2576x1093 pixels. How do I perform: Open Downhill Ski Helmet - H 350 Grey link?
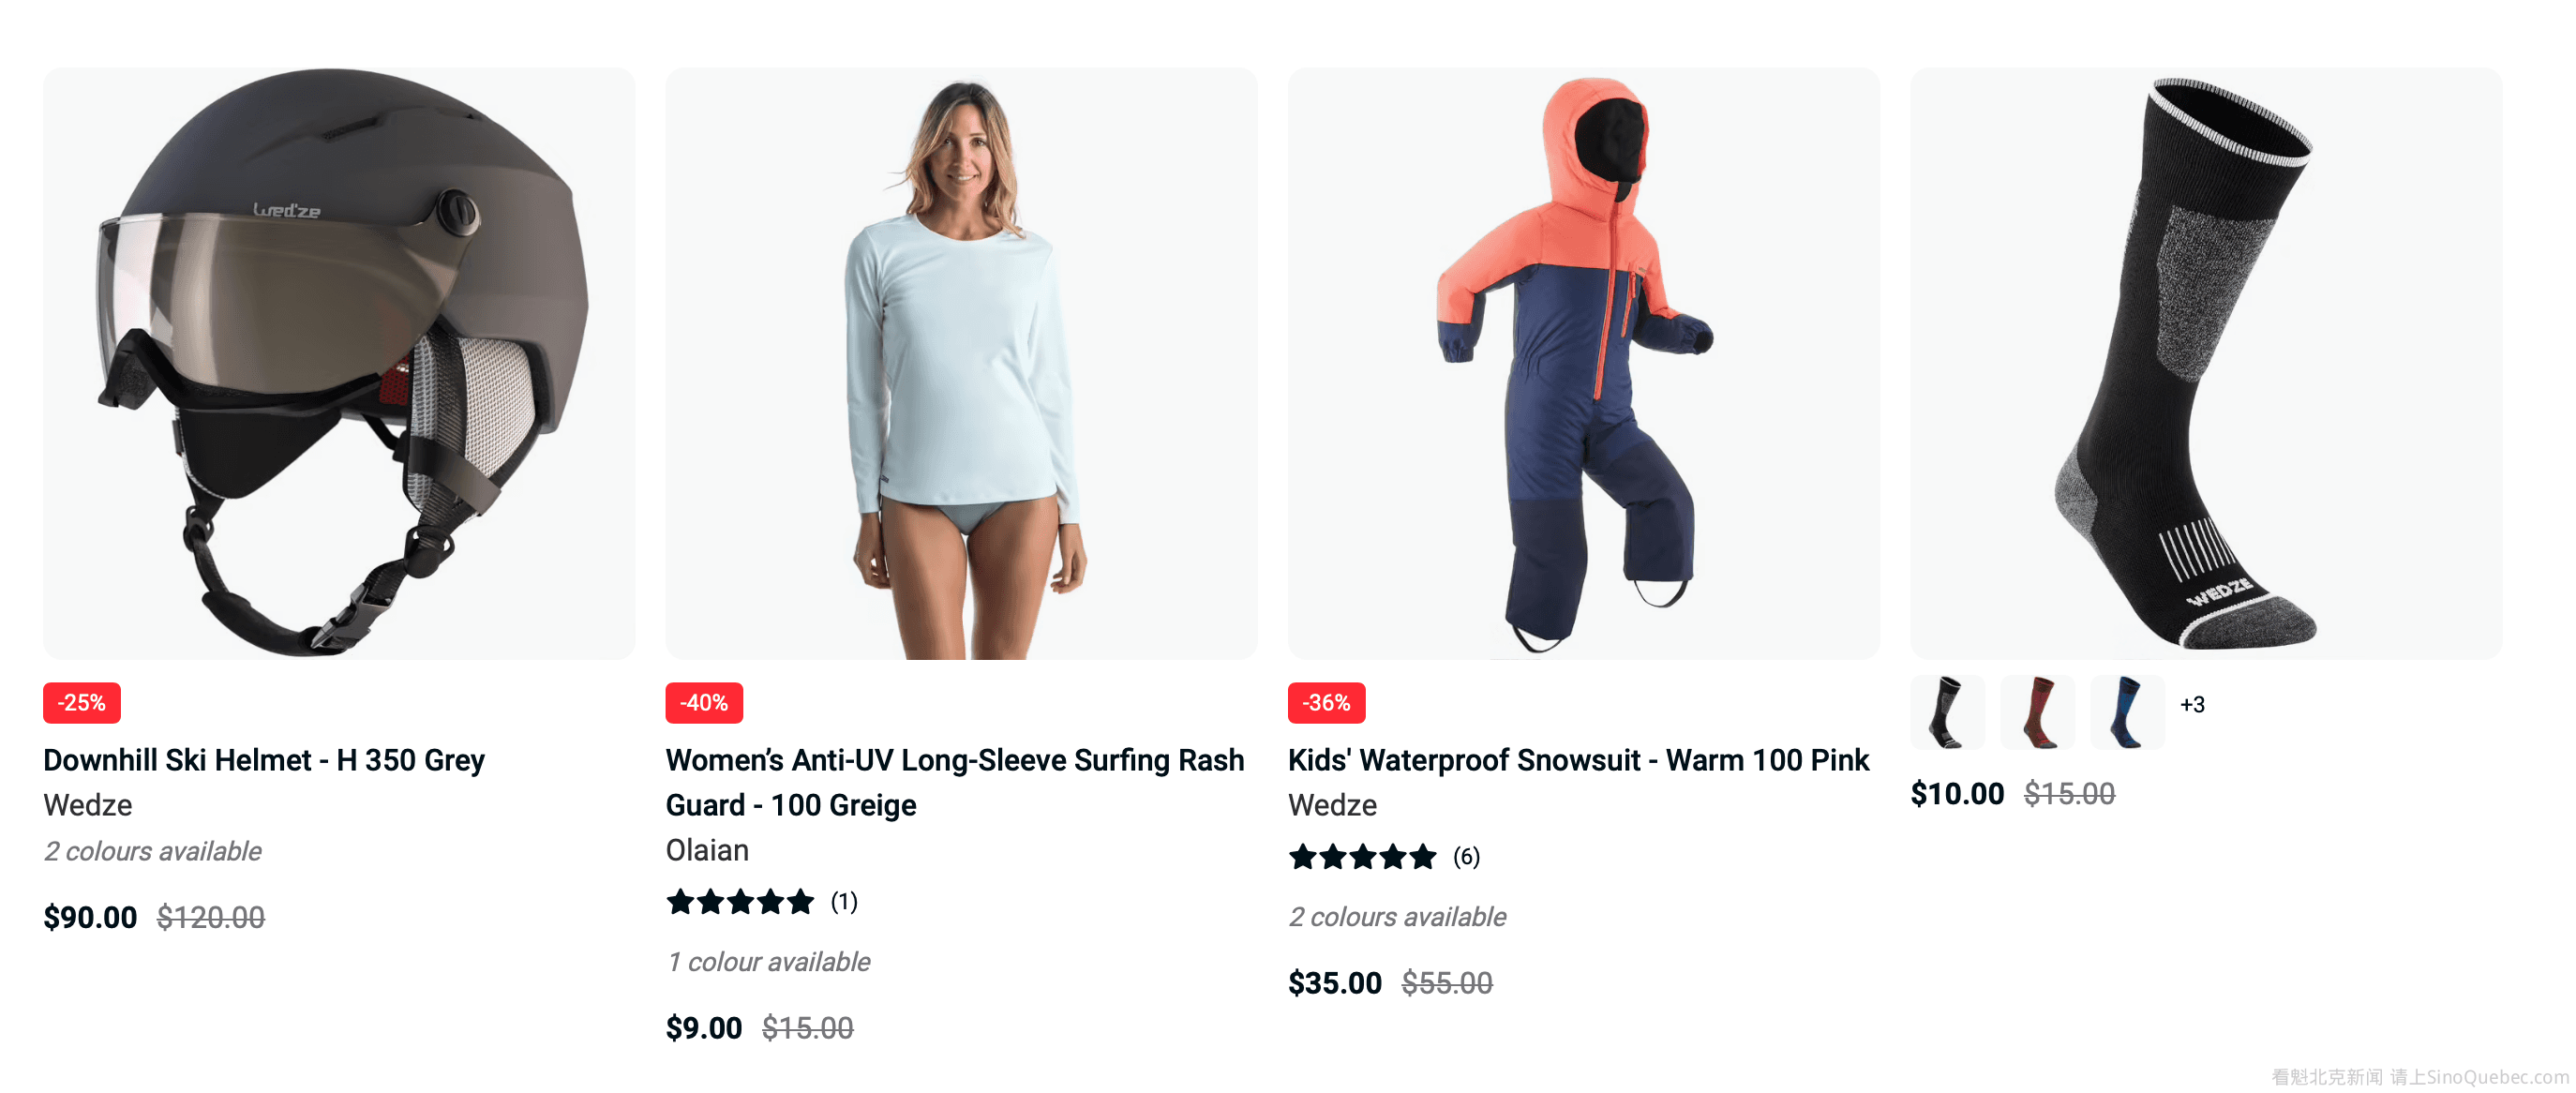pyautogui.click(x=264, y=760)
